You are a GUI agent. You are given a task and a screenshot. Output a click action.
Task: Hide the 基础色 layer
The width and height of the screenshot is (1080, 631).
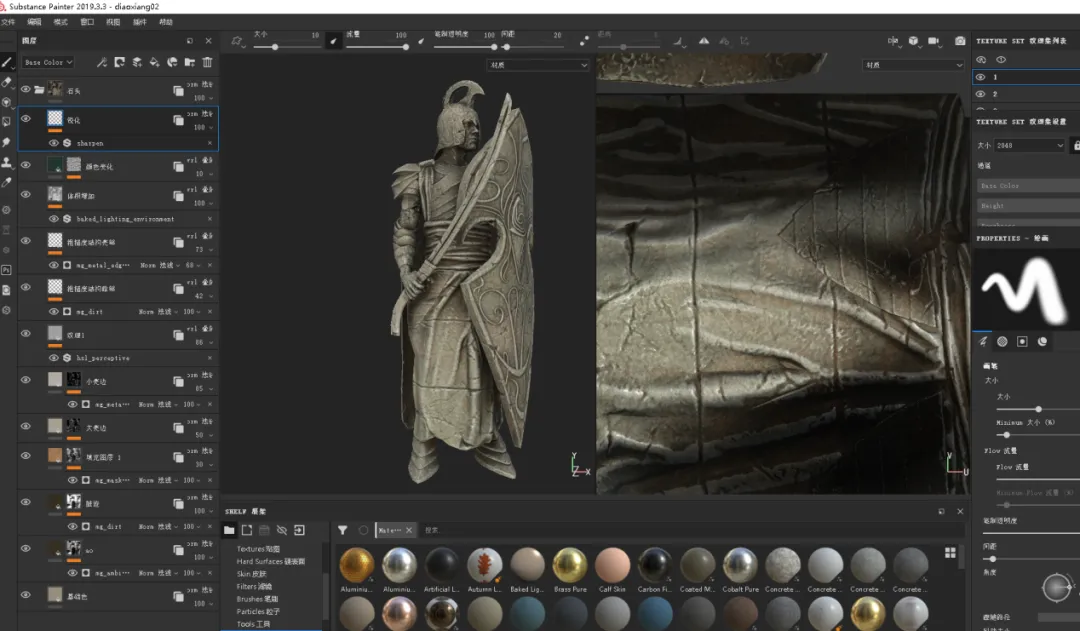pyautogui.click(x=26, y=594)
